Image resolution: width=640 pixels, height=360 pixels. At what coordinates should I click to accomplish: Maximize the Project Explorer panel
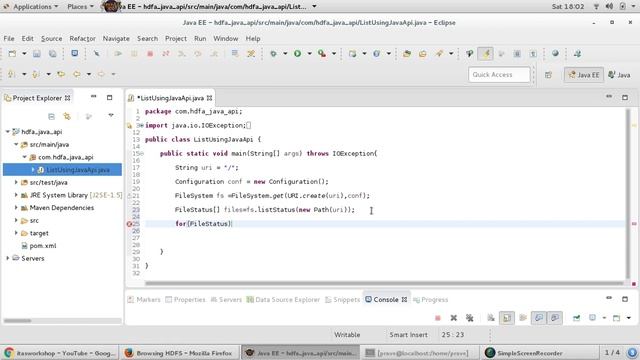point(109,98)
